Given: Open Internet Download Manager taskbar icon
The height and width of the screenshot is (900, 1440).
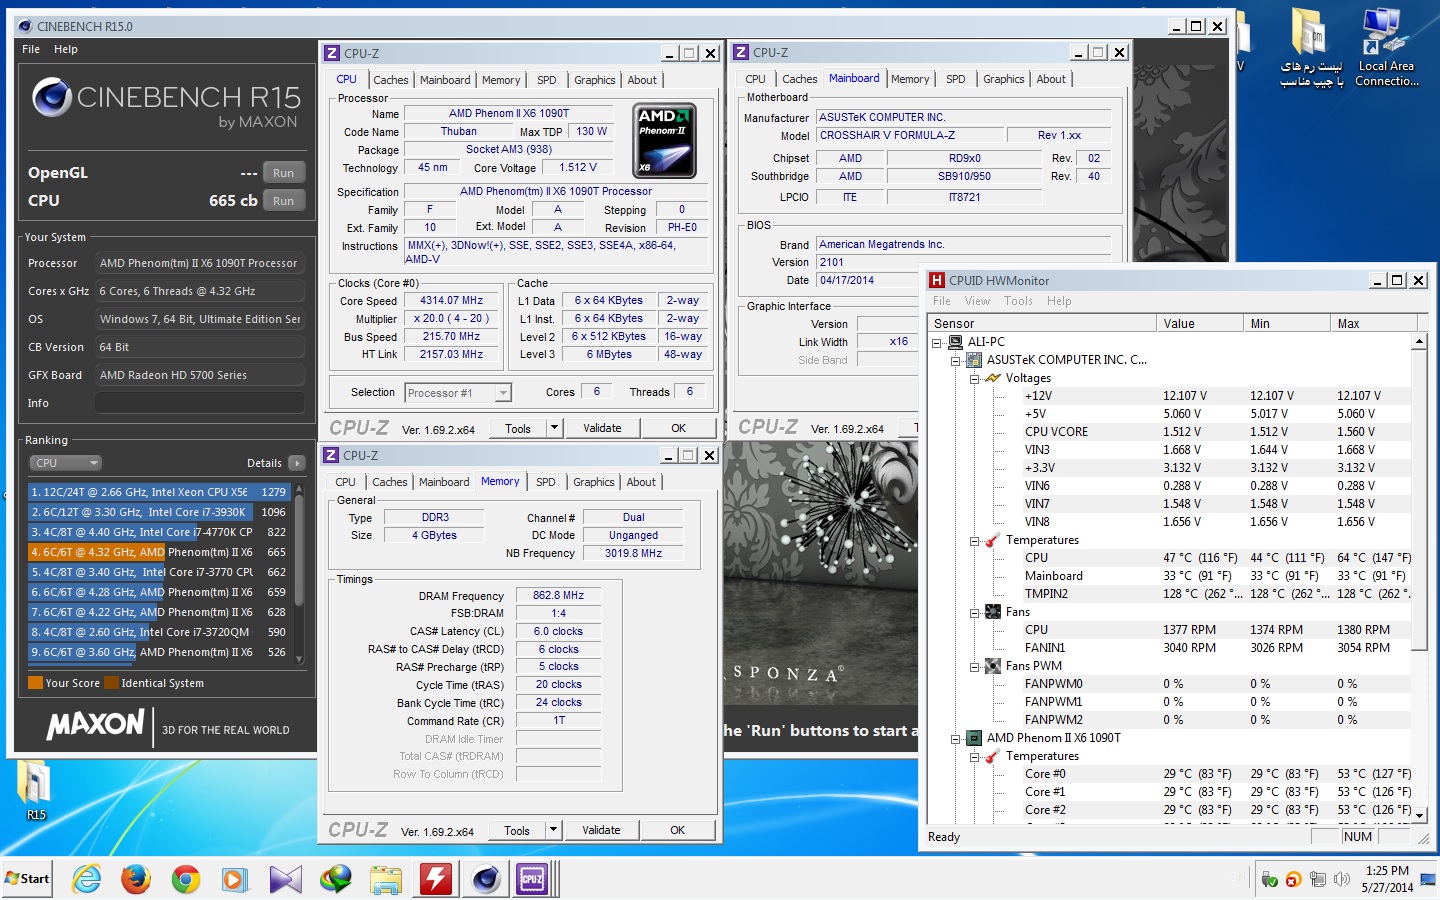Looking at the screenshot, I should click(x=336, y=879).
